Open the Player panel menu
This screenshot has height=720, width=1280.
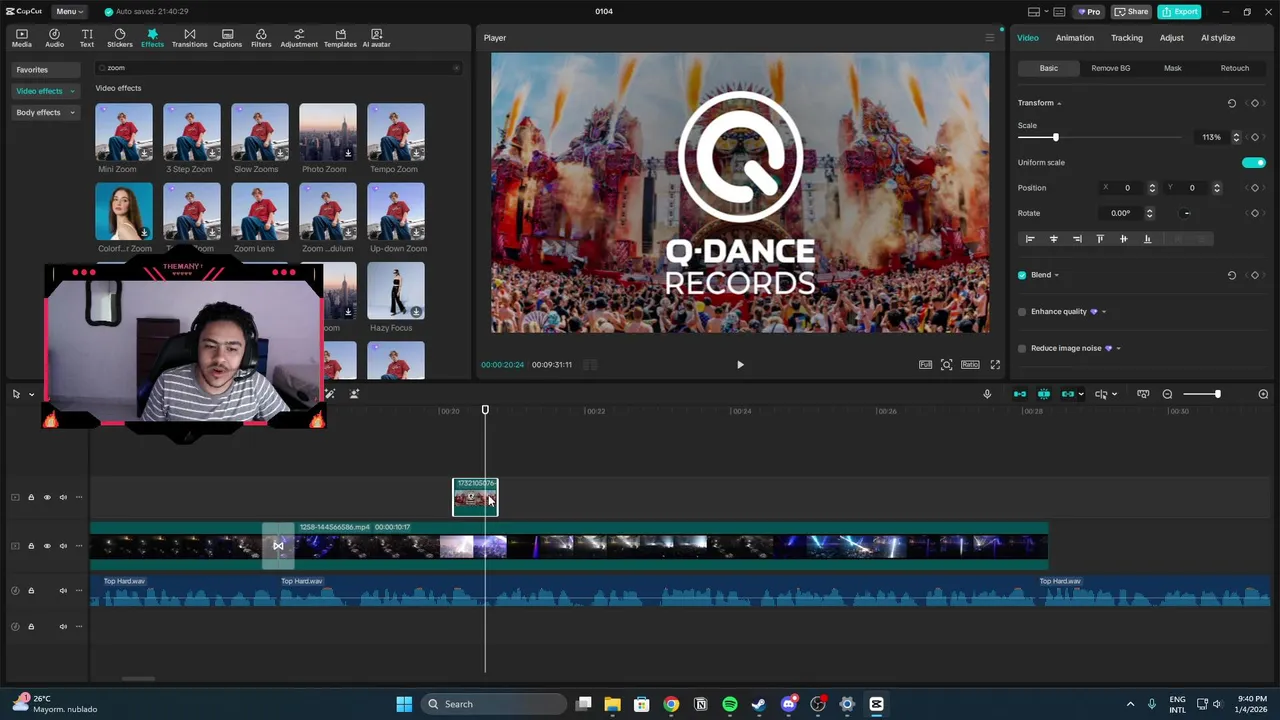pos(990,38)
